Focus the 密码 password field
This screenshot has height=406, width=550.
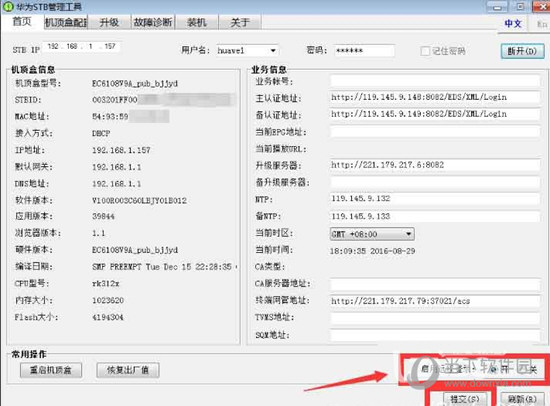[x=364, y=51]
